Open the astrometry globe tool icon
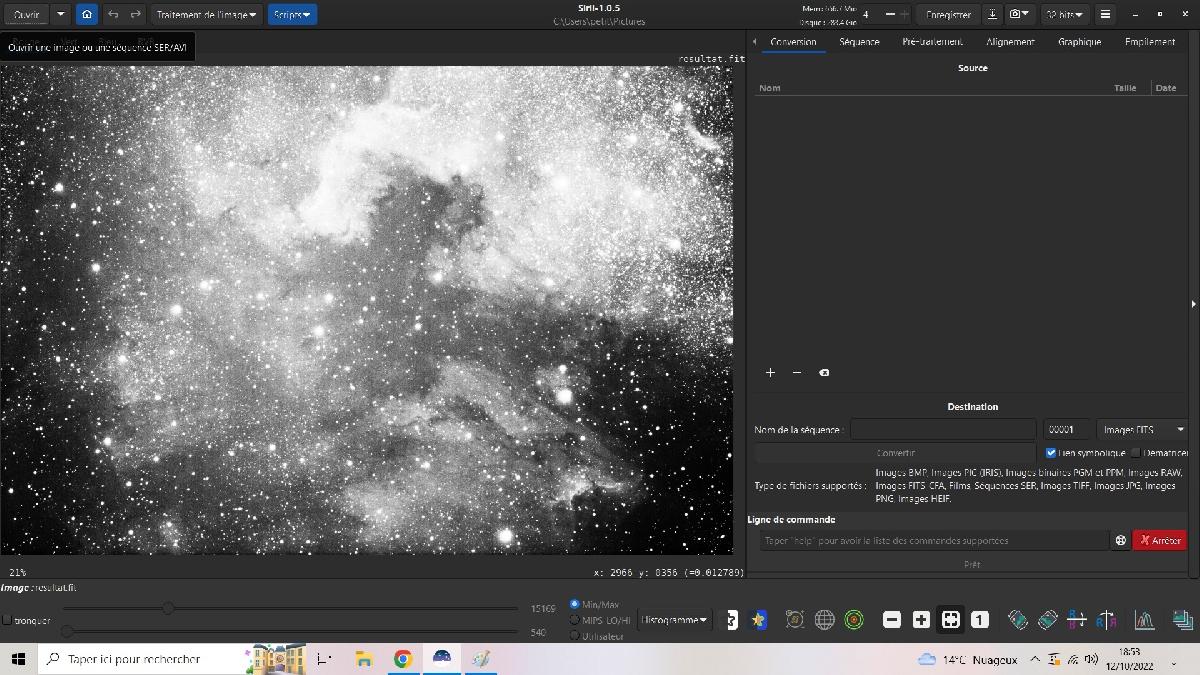The image size is (1200, 675). [823, 620]
